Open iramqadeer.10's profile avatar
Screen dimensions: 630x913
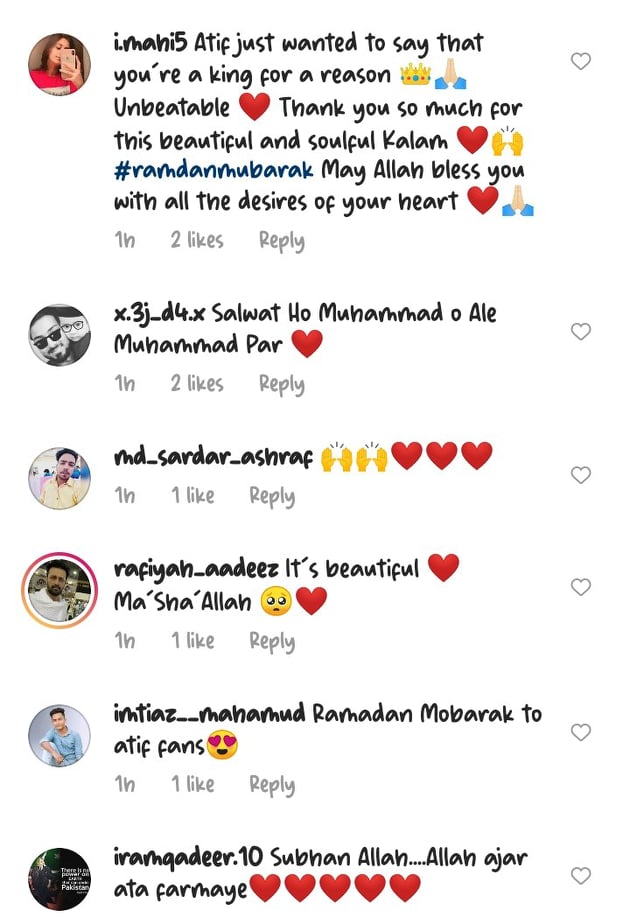59,879
